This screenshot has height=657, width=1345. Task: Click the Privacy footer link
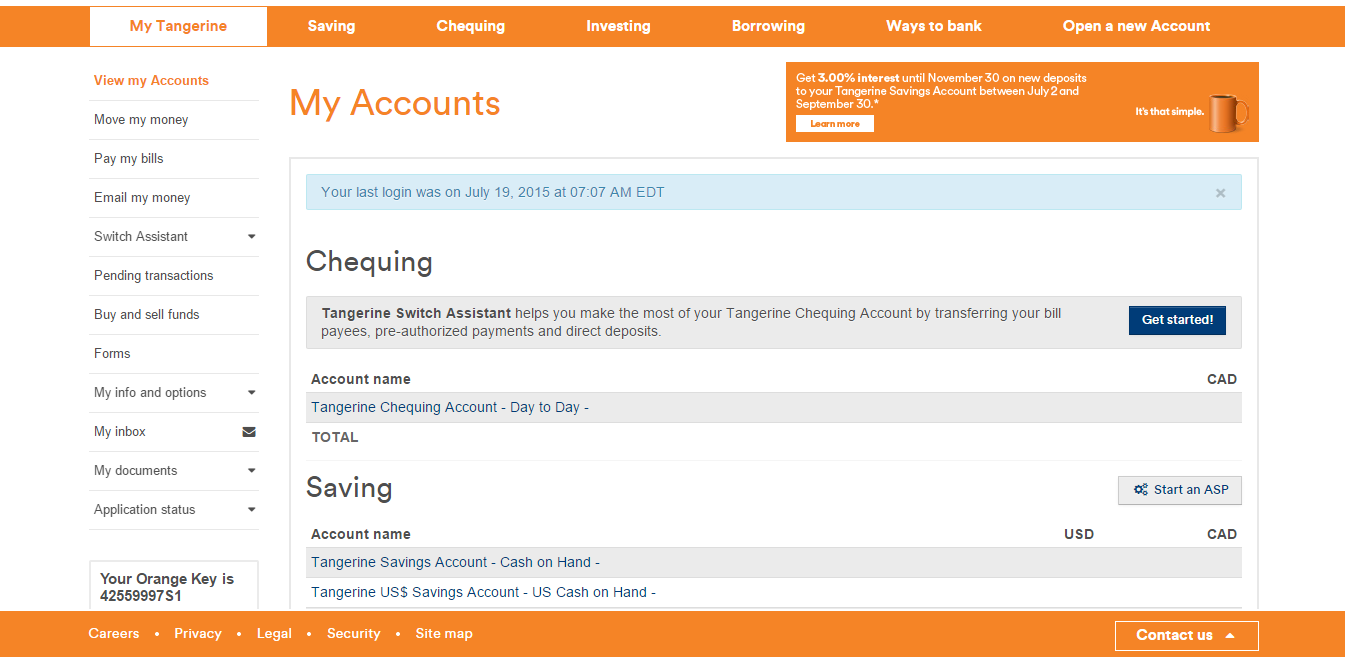coord(198,634)
